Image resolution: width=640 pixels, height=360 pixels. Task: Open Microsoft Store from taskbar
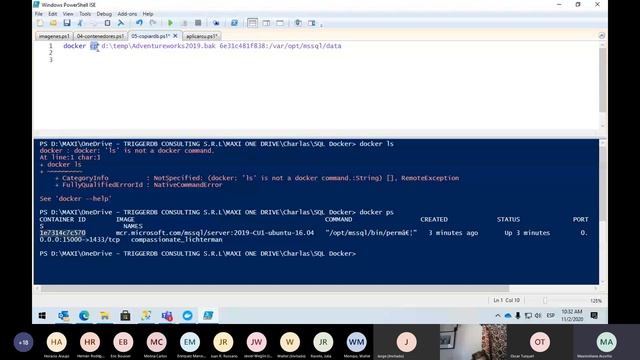[125, 316]
